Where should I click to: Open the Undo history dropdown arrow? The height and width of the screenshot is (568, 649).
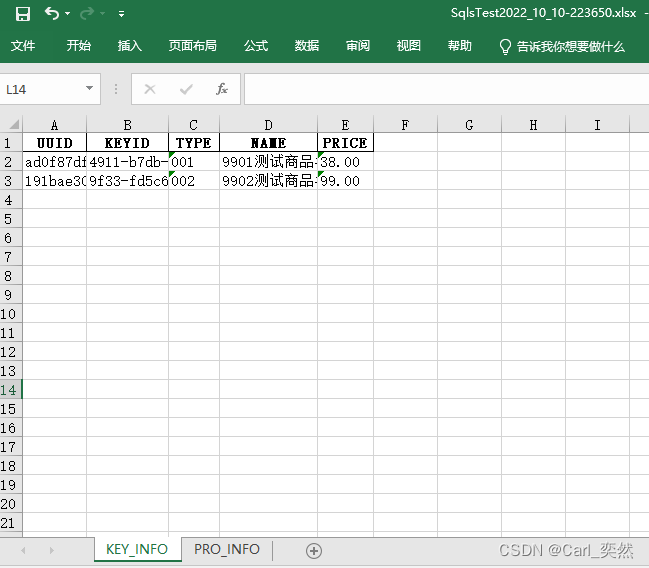[67, 14]
